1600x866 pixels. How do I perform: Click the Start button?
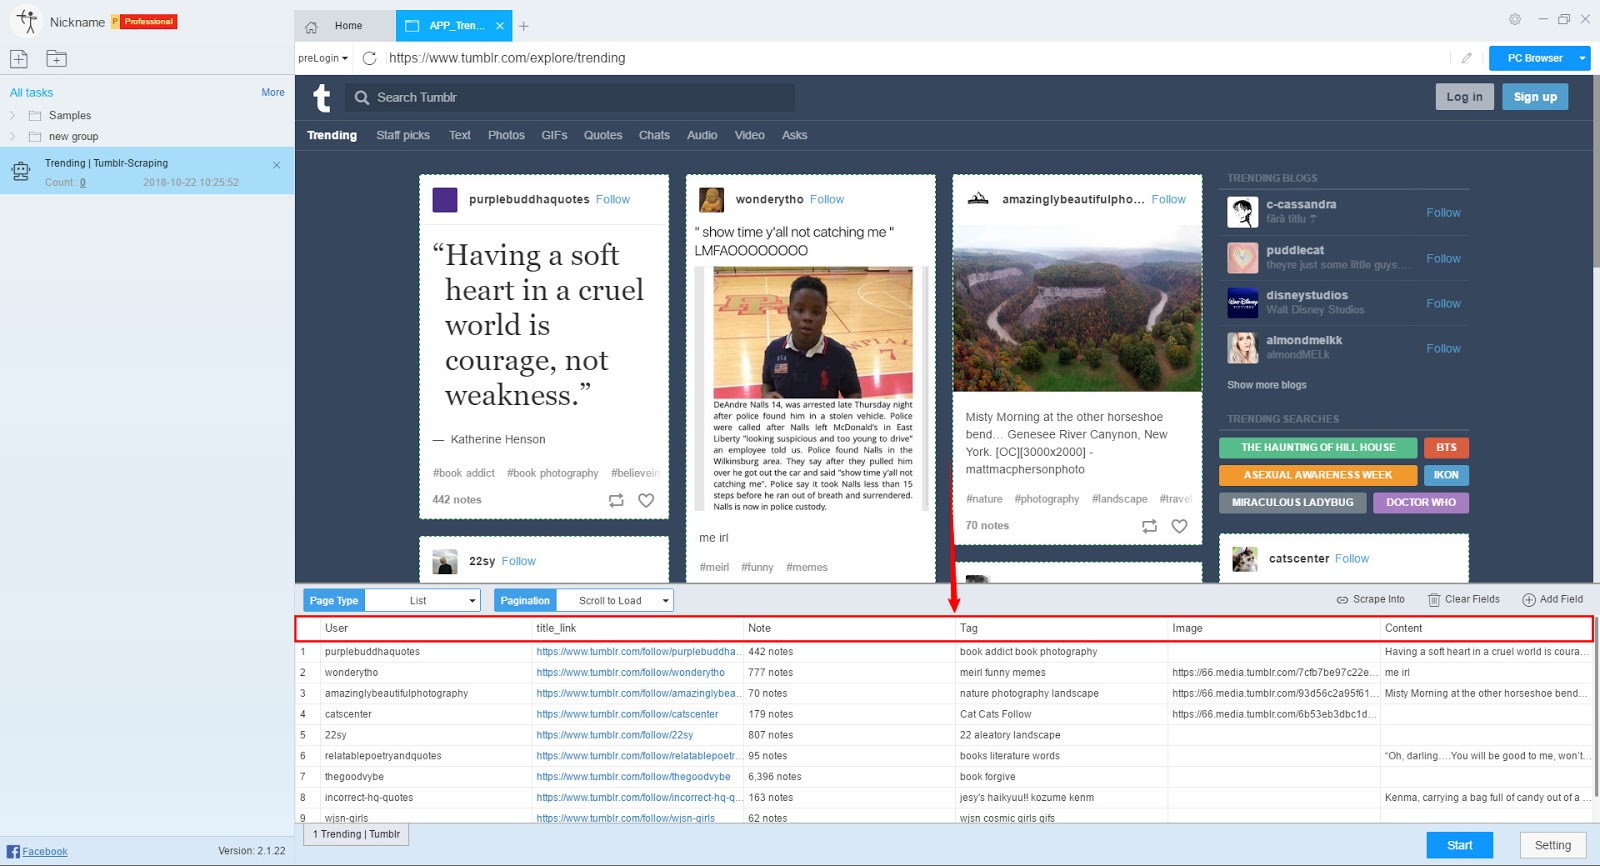coord(1459,845)
